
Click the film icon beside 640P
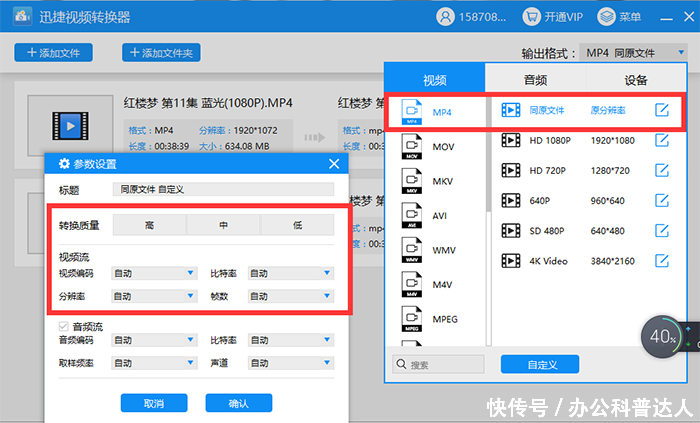tap(511, 200)
